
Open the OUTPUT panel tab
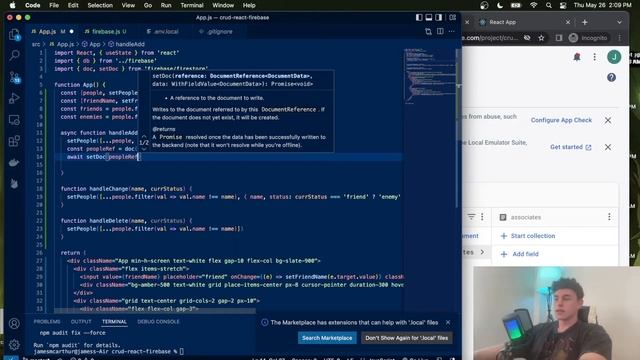point(81,322)
